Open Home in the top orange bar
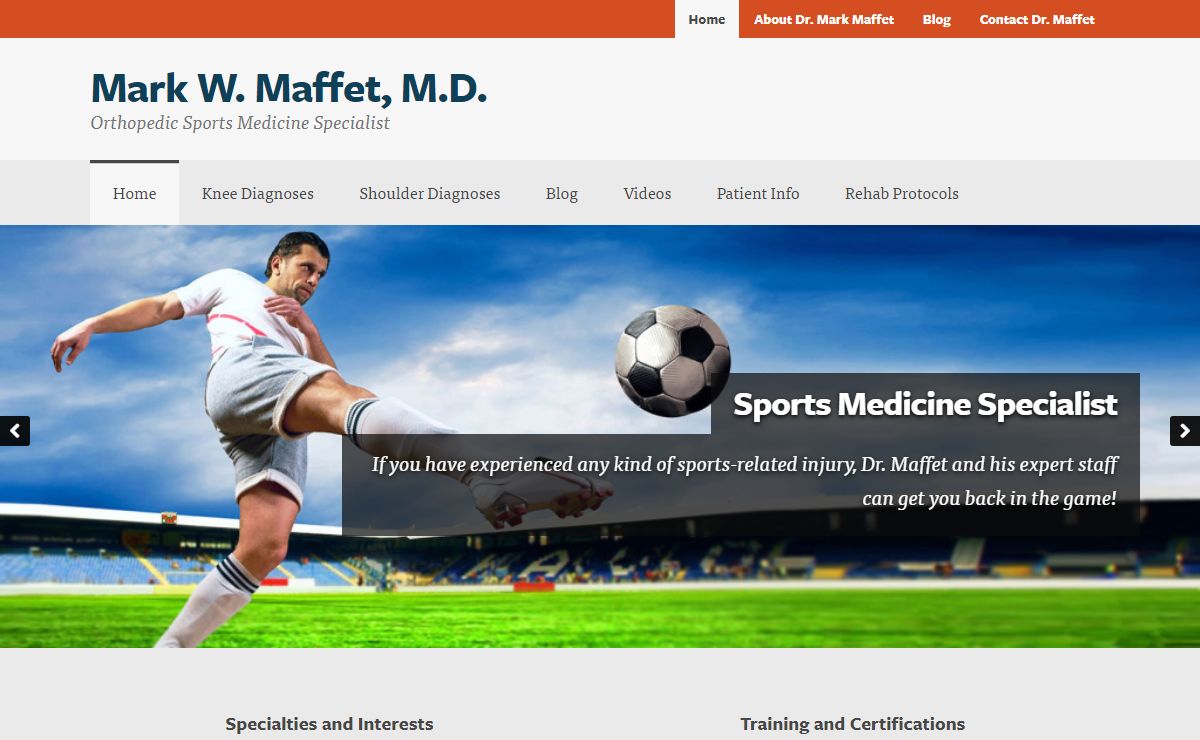Image resolution: width=1200 pixels, height=740 pixels. [707, 19]
